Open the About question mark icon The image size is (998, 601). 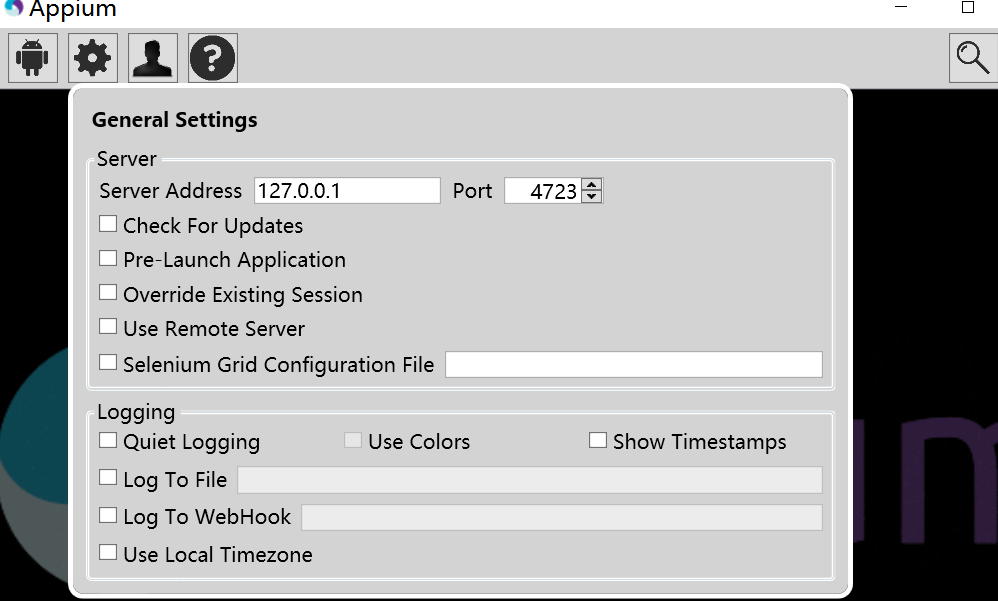pos(213,58)
